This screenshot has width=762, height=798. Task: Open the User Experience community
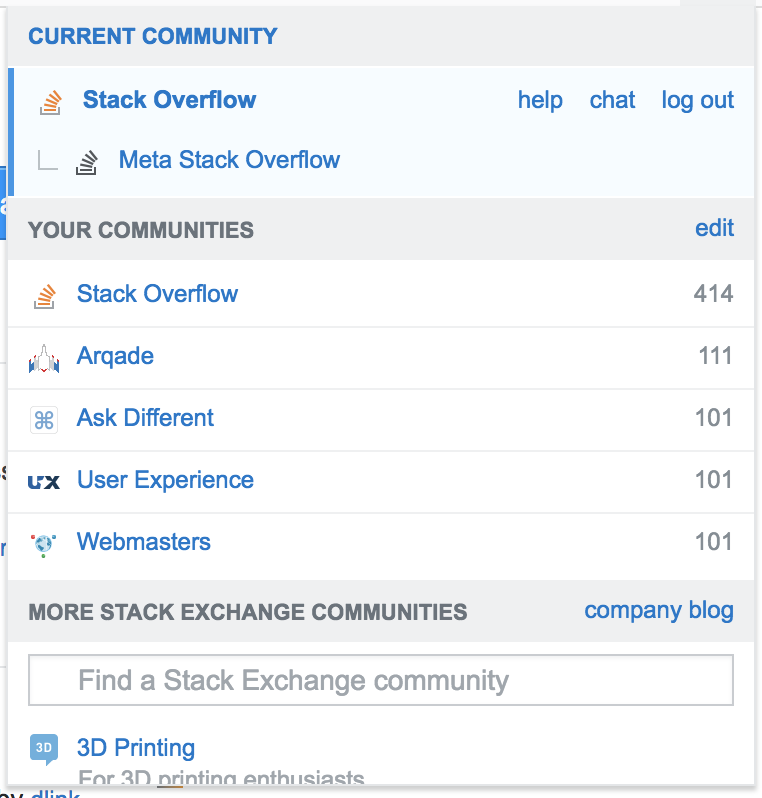click(x=165, y=480)
